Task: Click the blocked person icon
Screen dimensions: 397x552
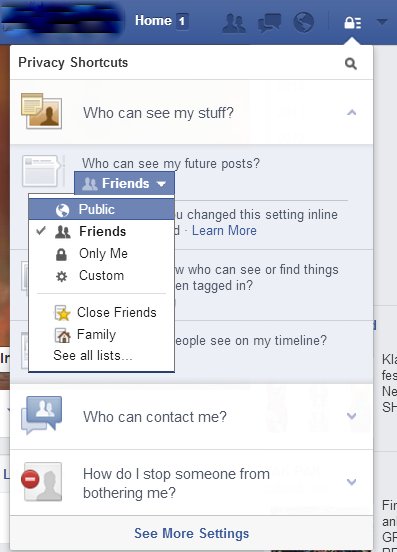Action: 42,482
